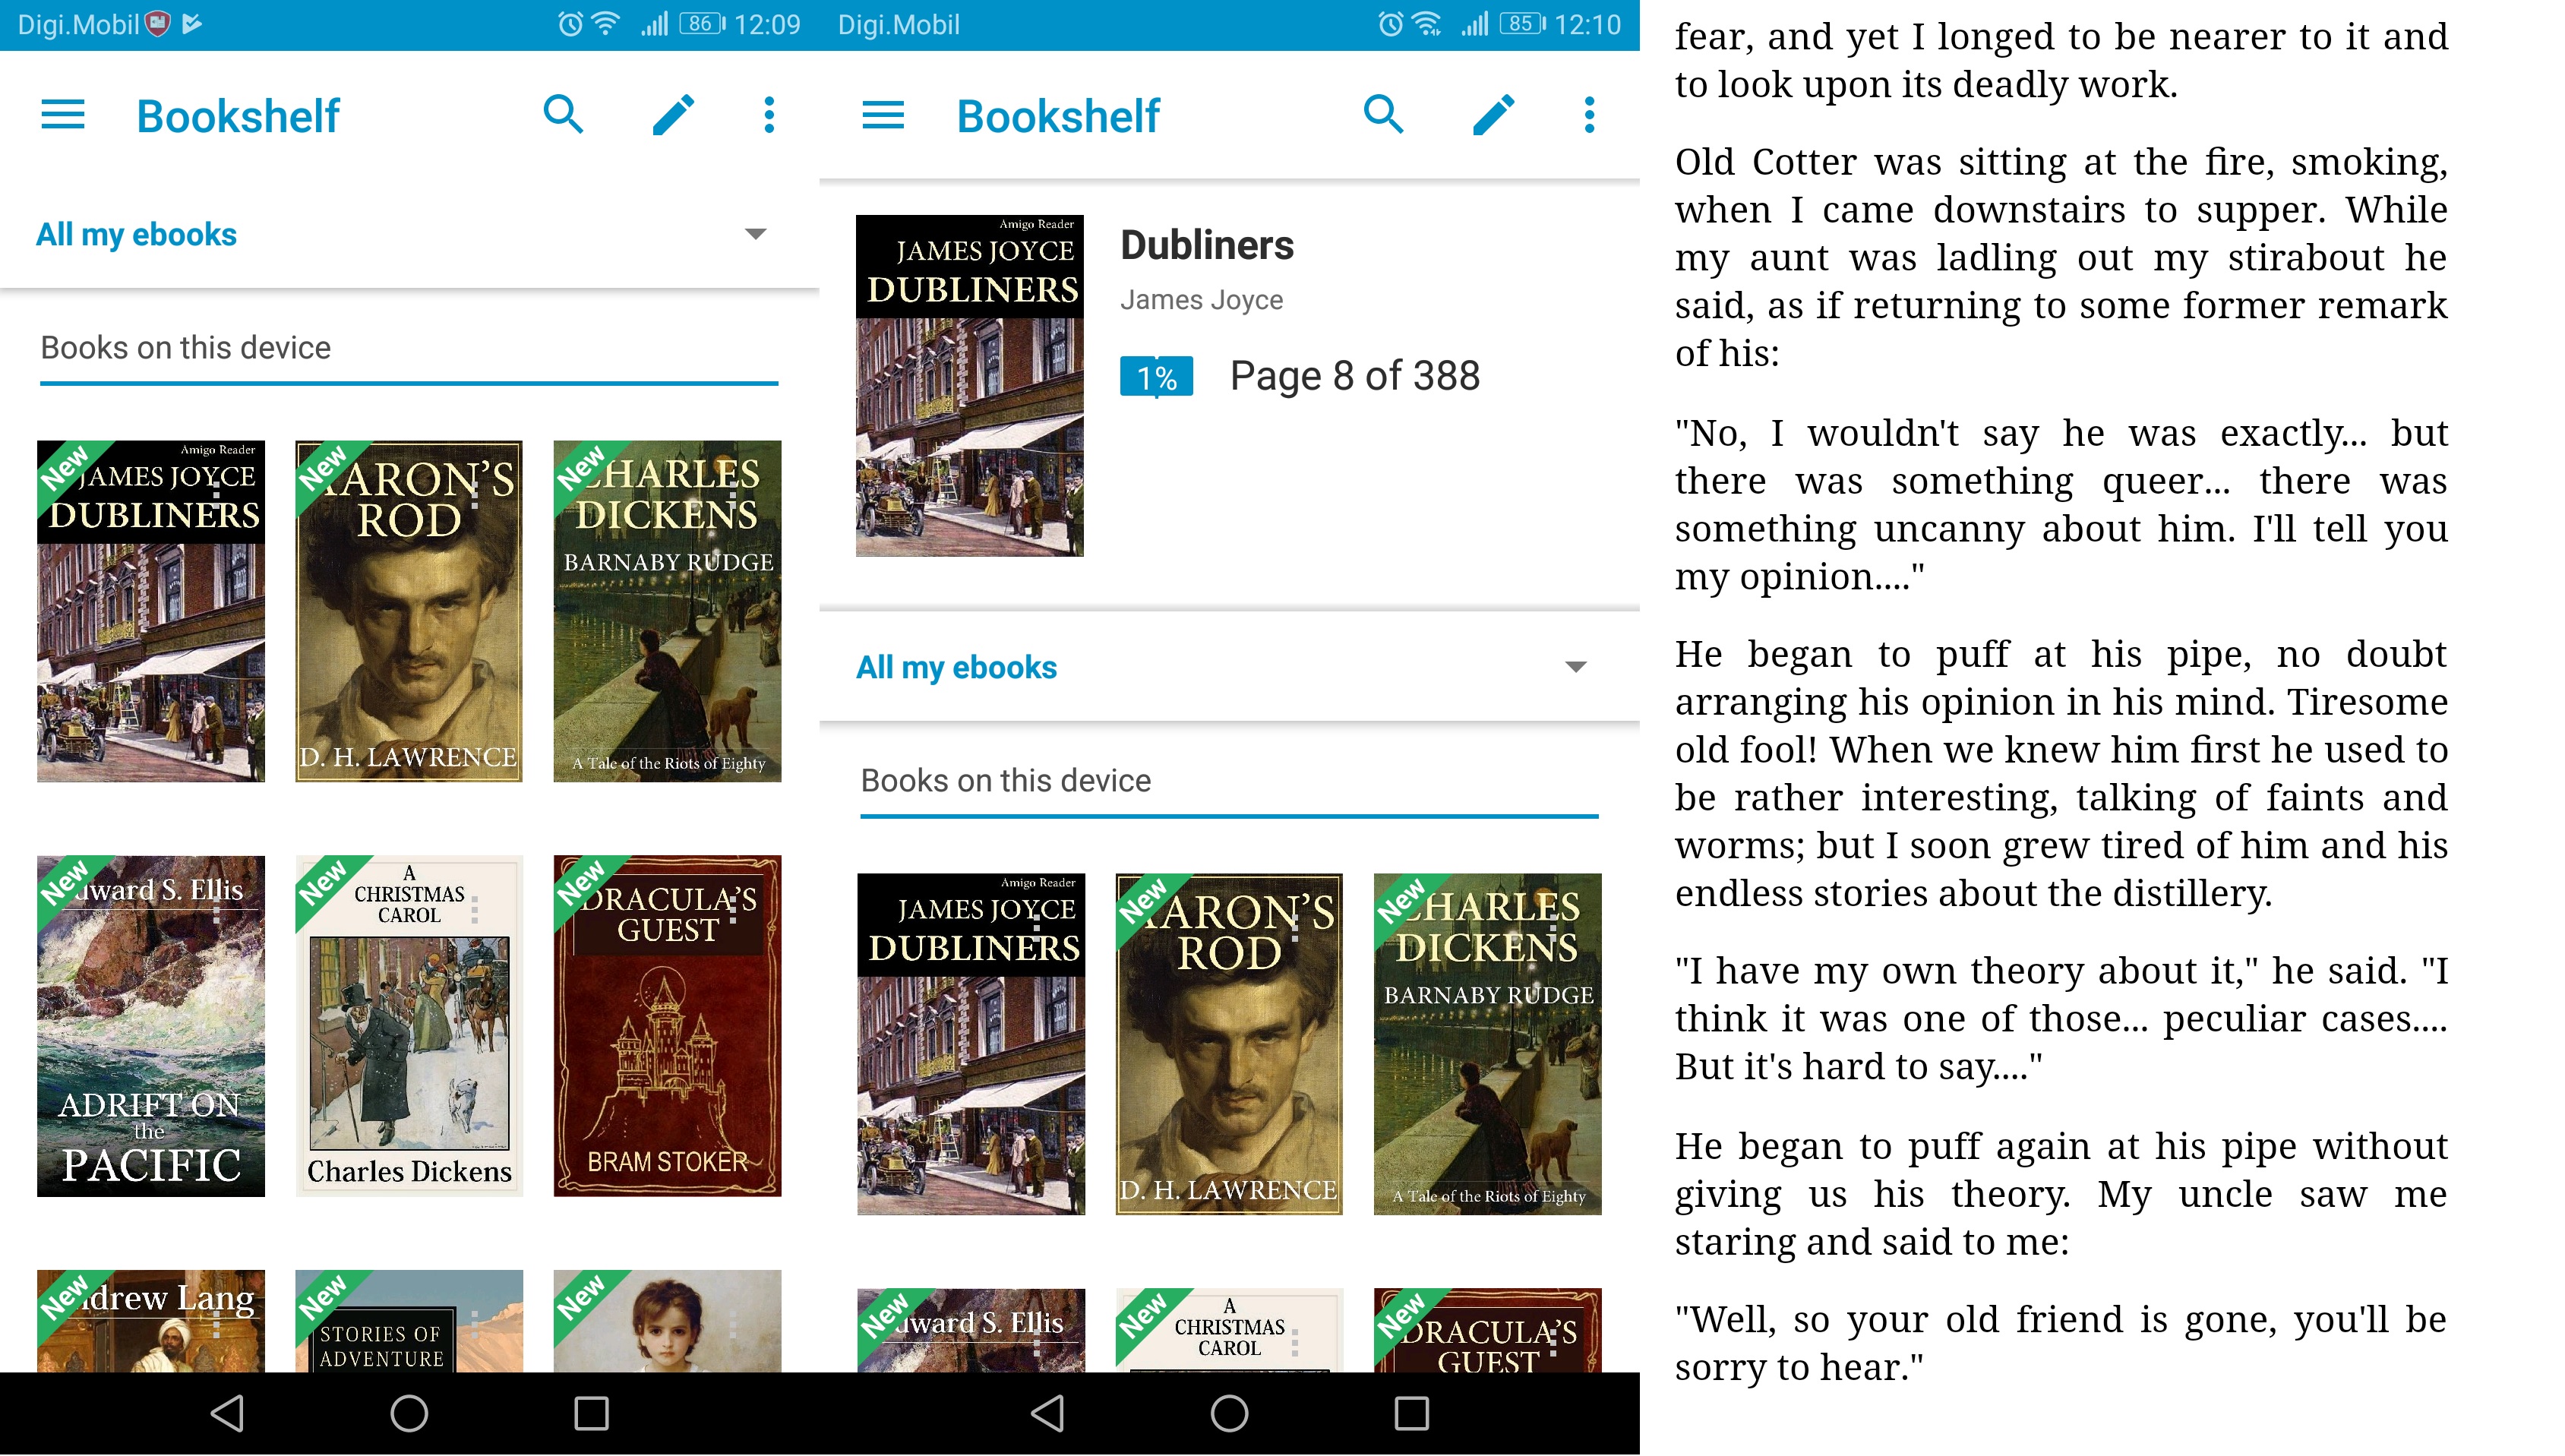Viewport: 2565px width, 1456px height.
Task: Tap 12:09 clock in left status bar
Action: click(767, 24)
